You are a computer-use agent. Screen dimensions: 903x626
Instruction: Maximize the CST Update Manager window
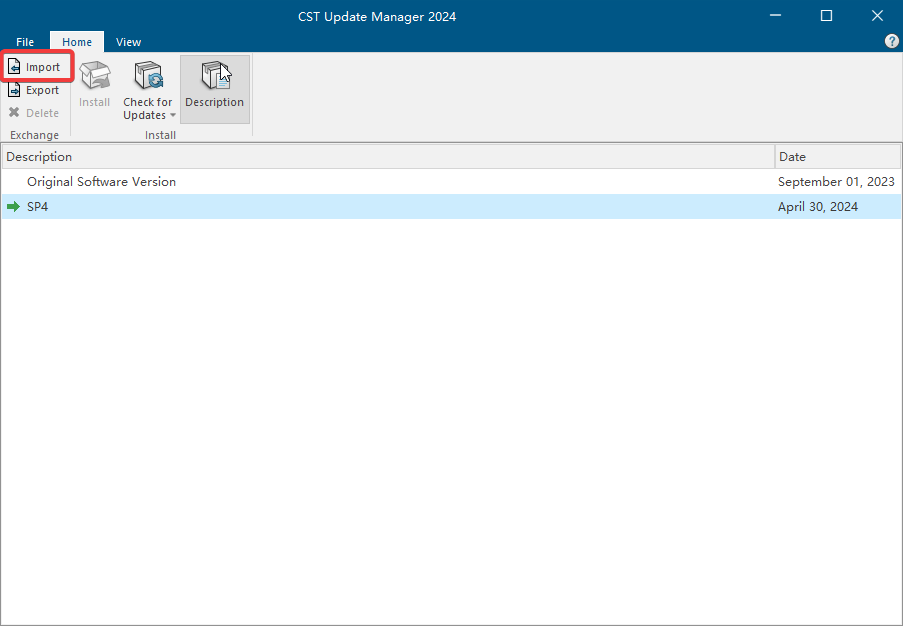(826, 16)
